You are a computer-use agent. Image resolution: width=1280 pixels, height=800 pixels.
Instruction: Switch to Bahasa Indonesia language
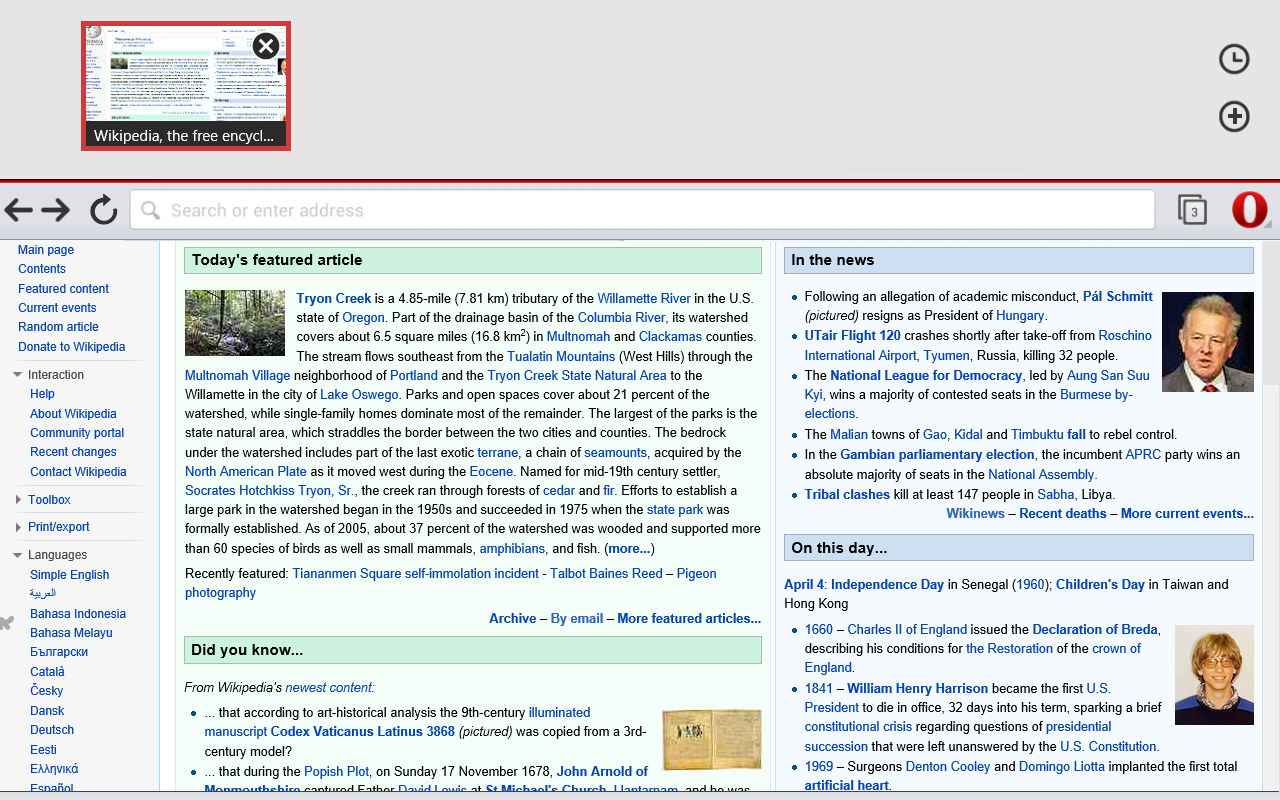(78, 614)
